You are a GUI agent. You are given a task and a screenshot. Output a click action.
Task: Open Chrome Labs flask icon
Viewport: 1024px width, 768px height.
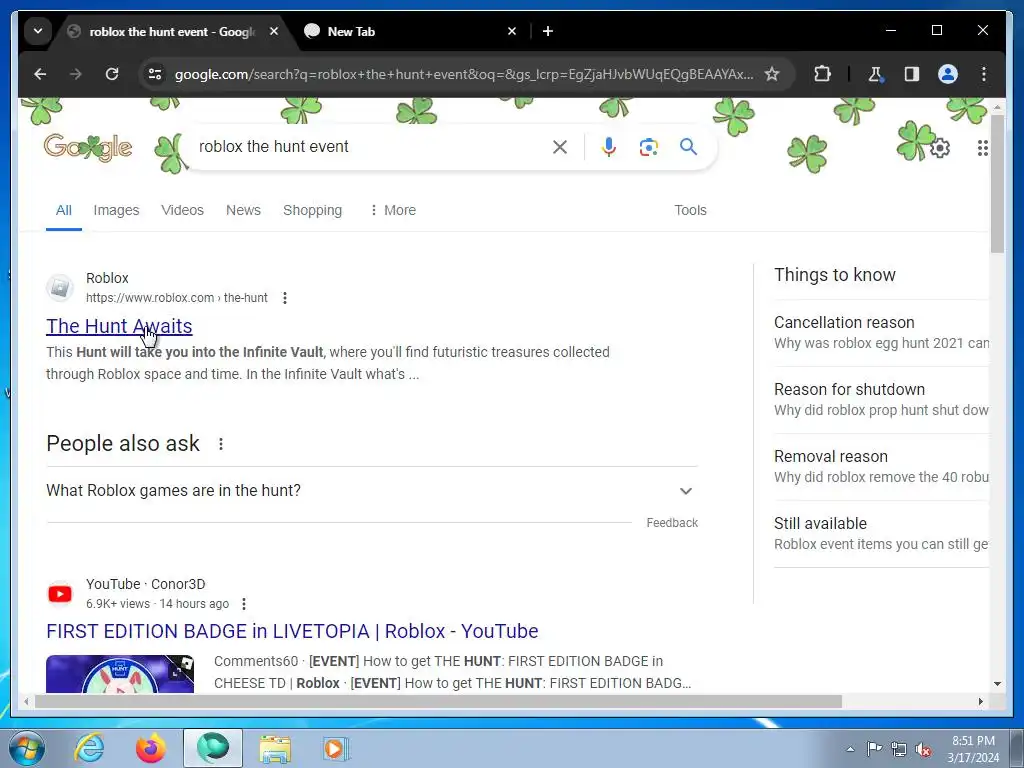[875, 74]
